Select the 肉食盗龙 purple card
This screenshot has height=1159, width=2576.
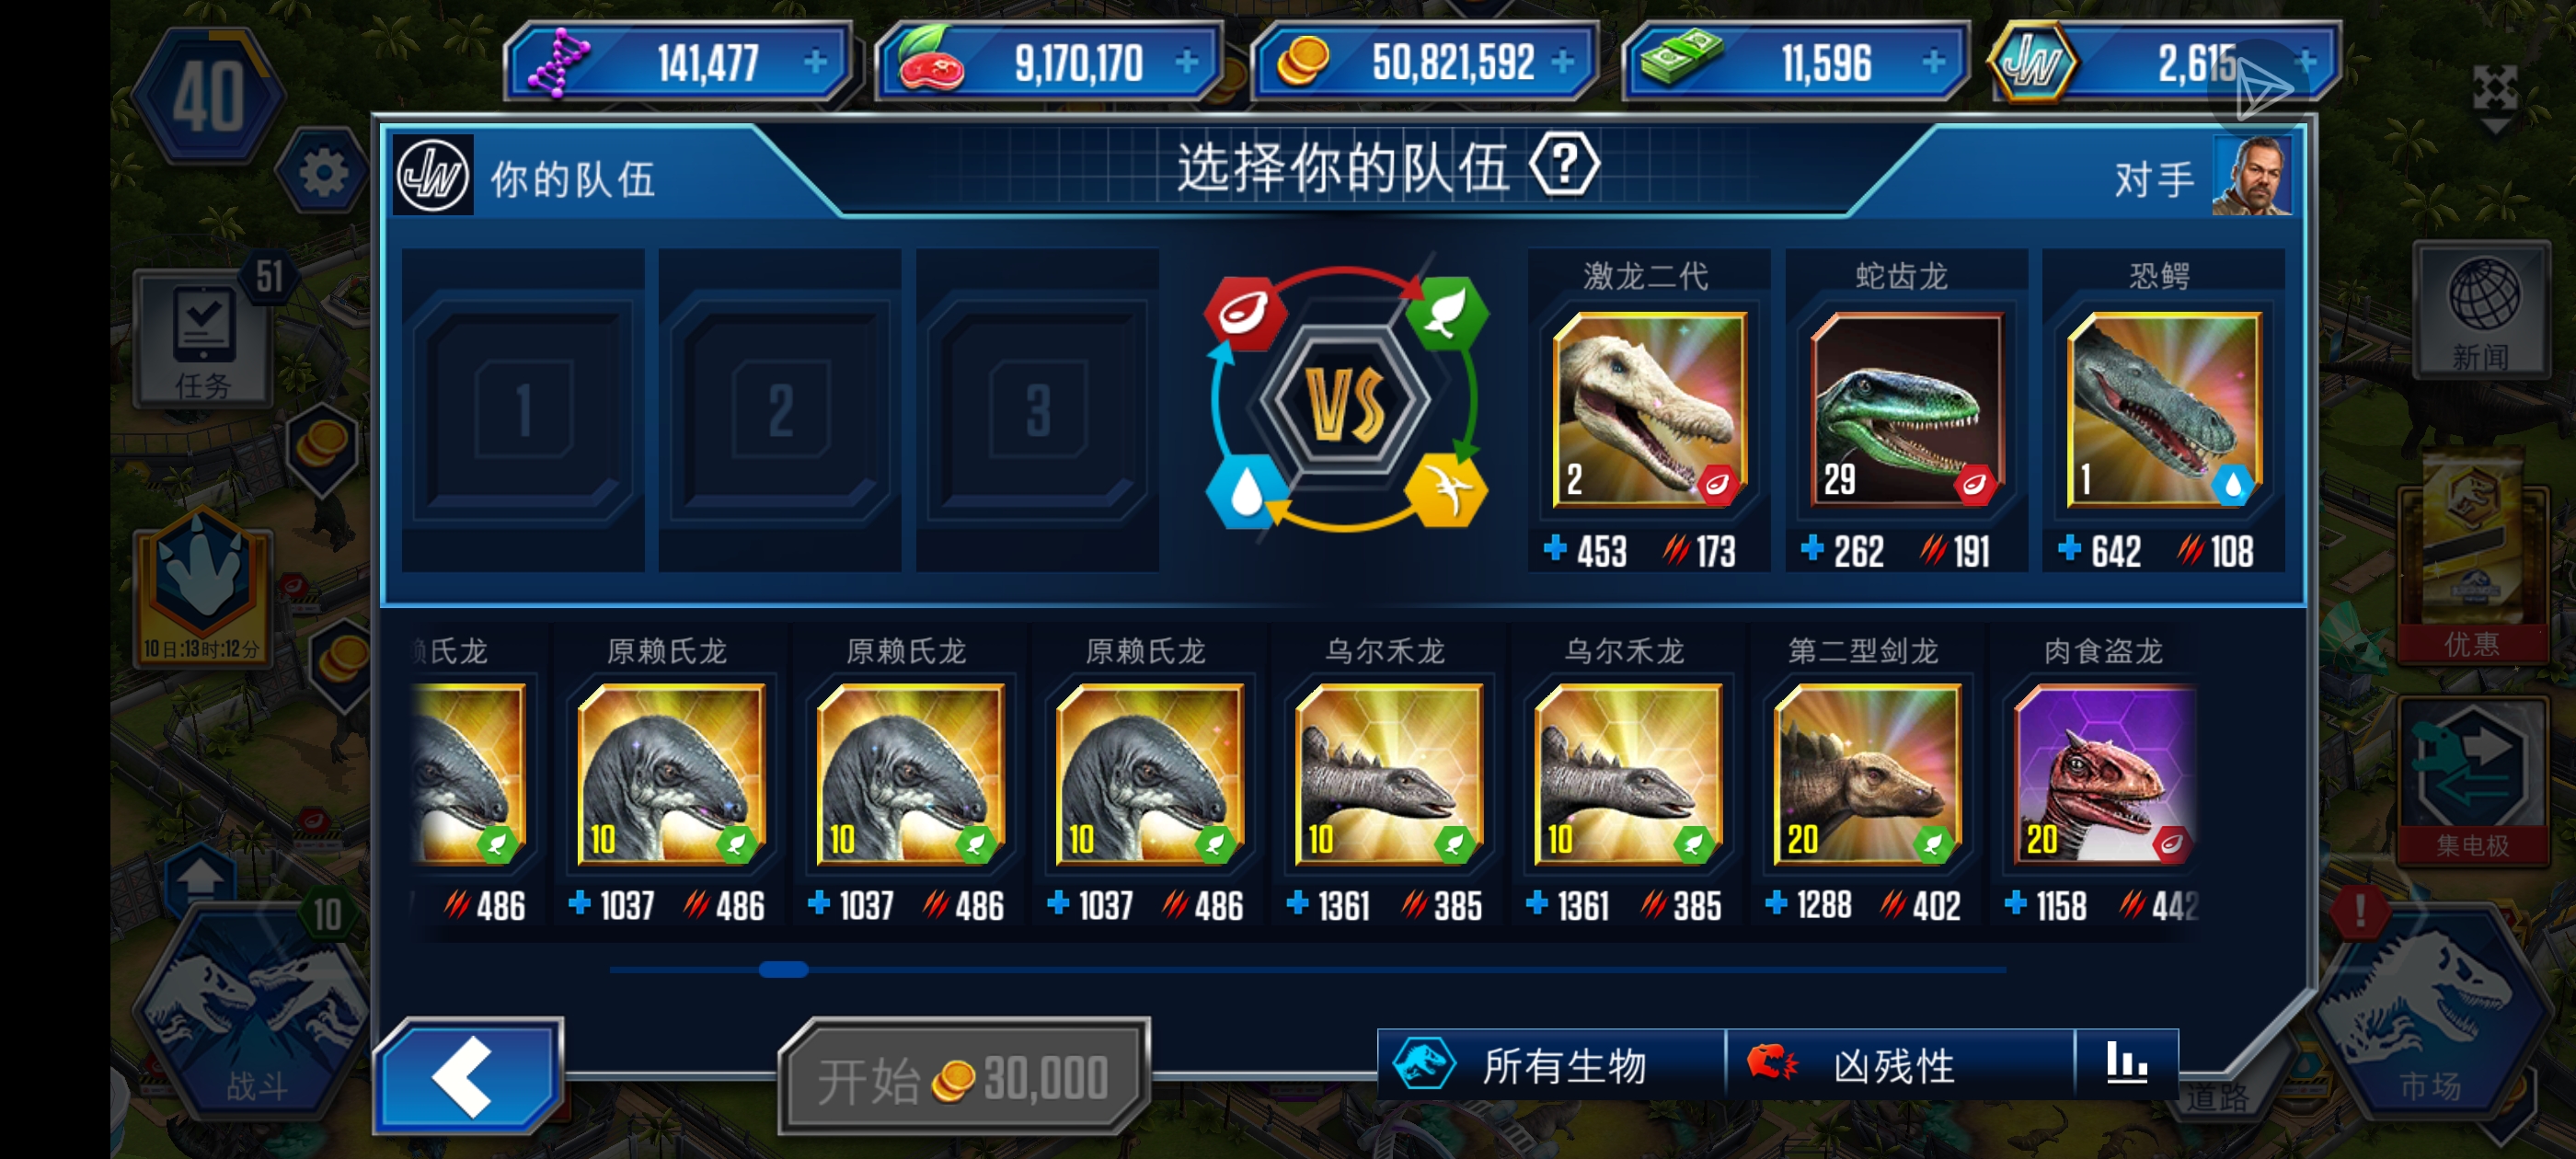2104,774
